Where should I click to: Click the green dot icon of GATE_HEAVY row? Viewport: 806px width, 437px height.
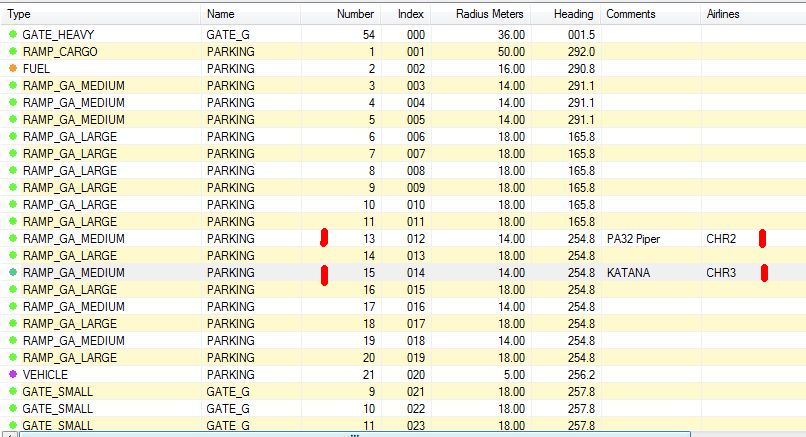tap(13, 34)
